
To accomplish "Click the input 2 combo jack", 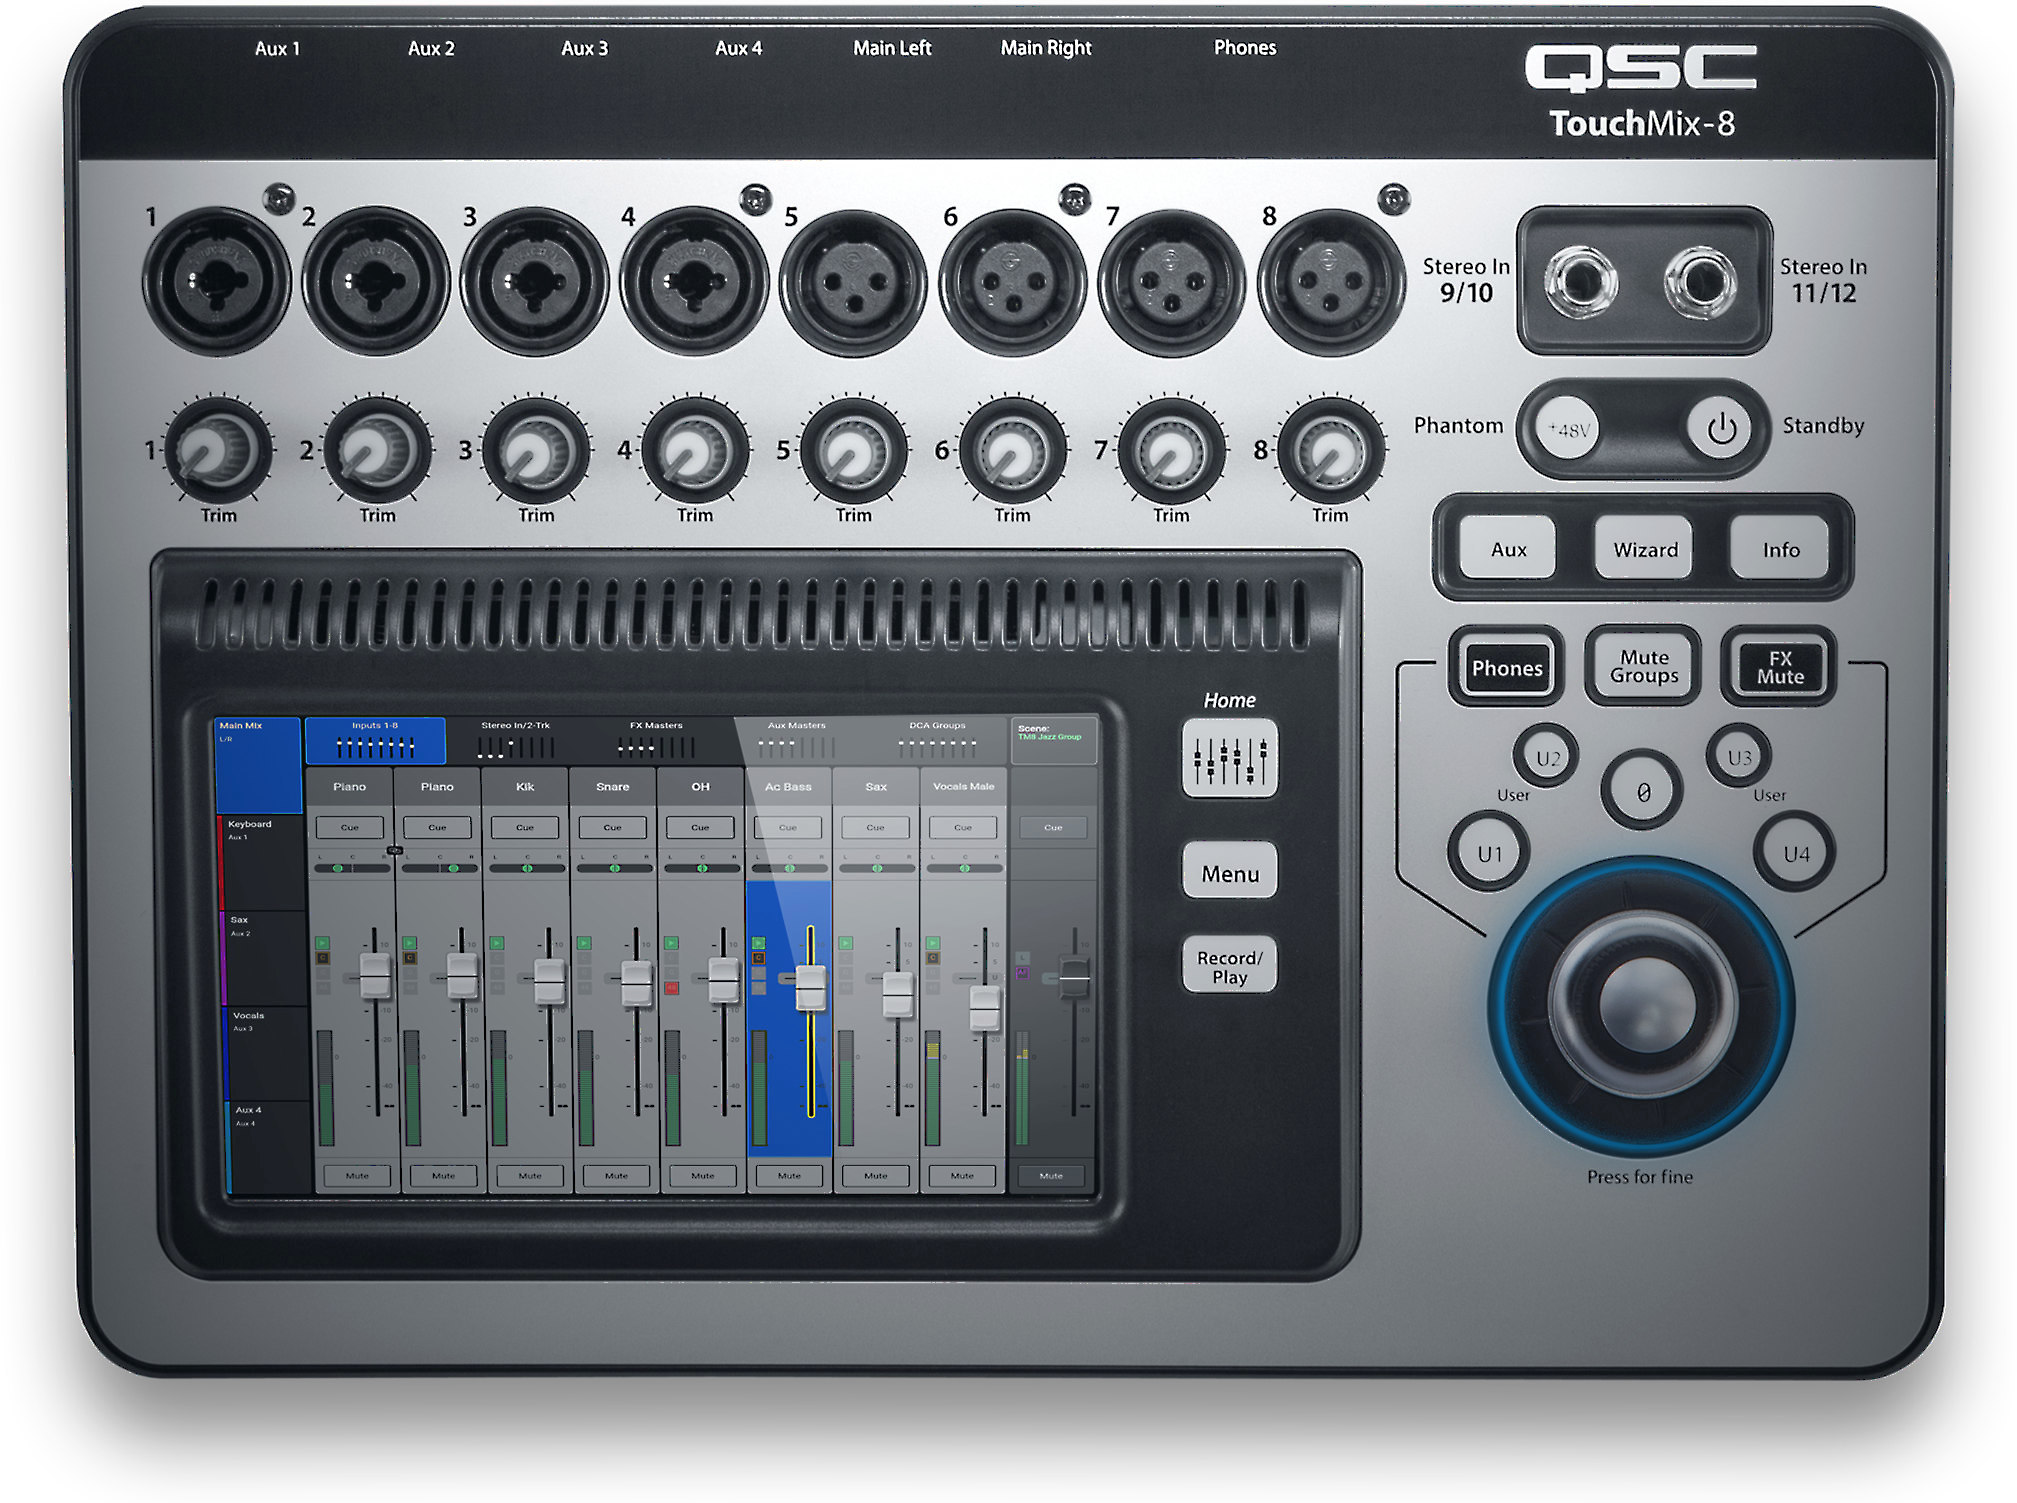I will point(376,281).
